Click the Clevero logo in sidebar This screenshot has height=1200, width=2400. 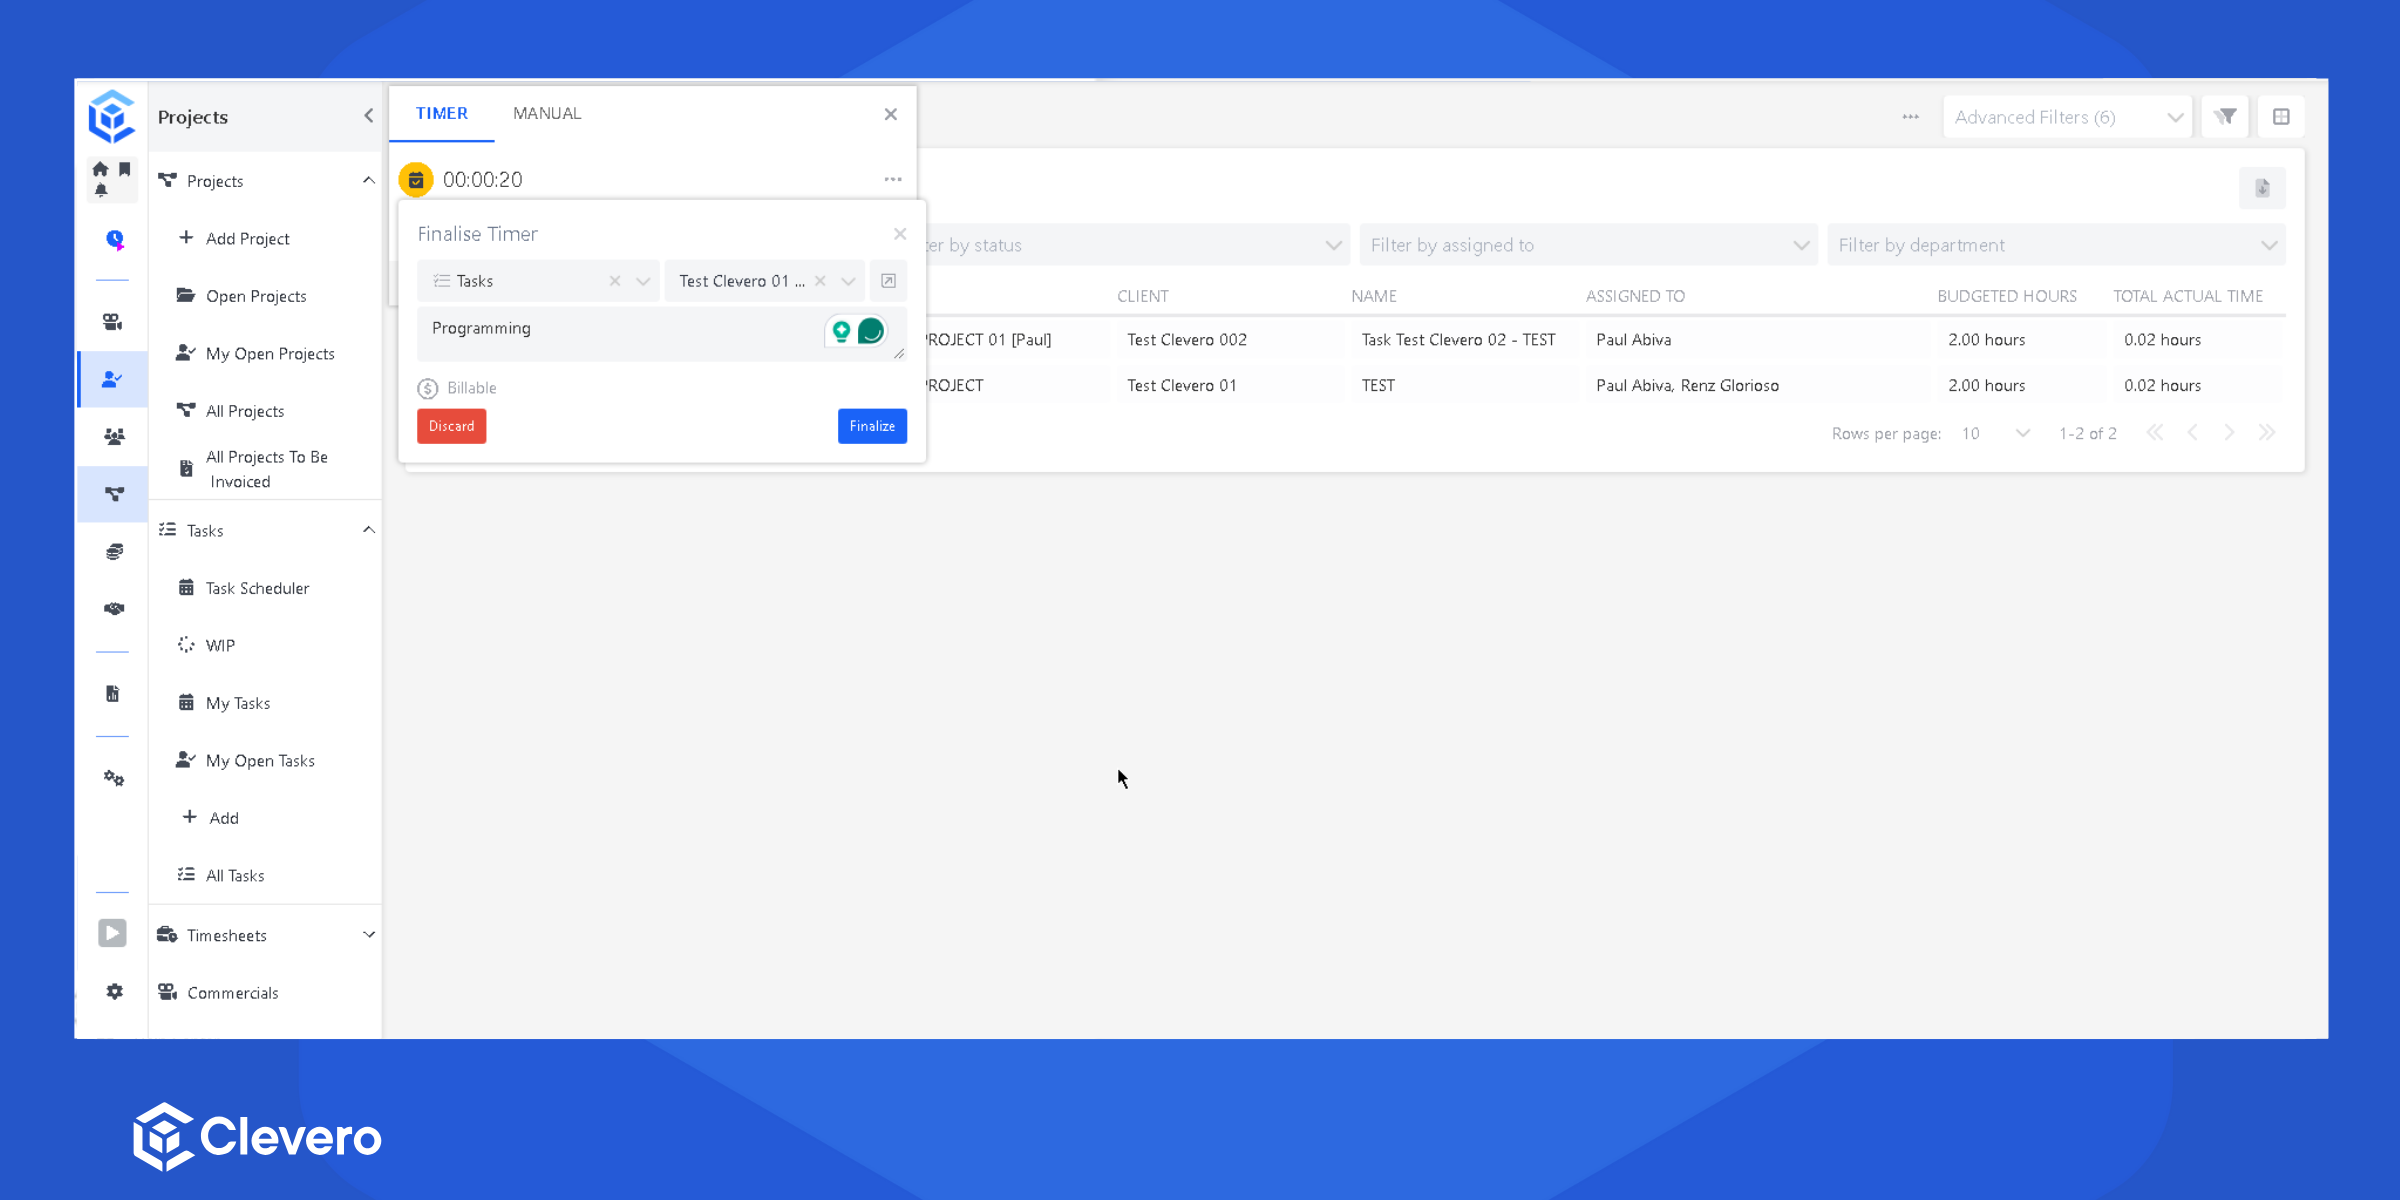coord(111,117)
